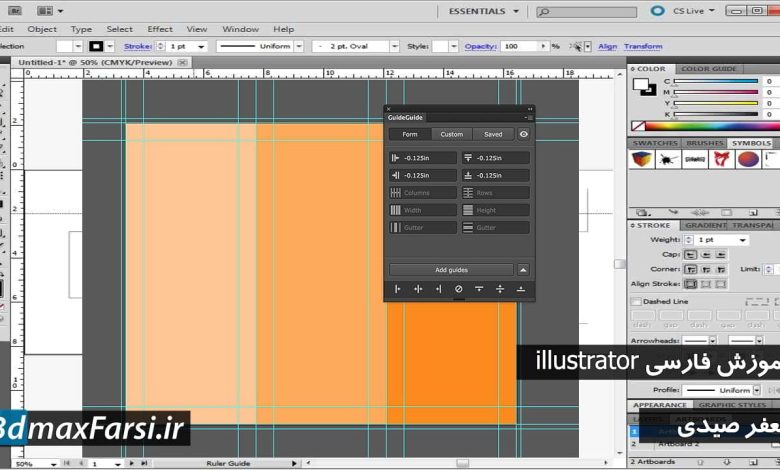Switch to the COLOR GUIDE tab
This screenshot has height=470, width=780.
click(x=708, y=69)
